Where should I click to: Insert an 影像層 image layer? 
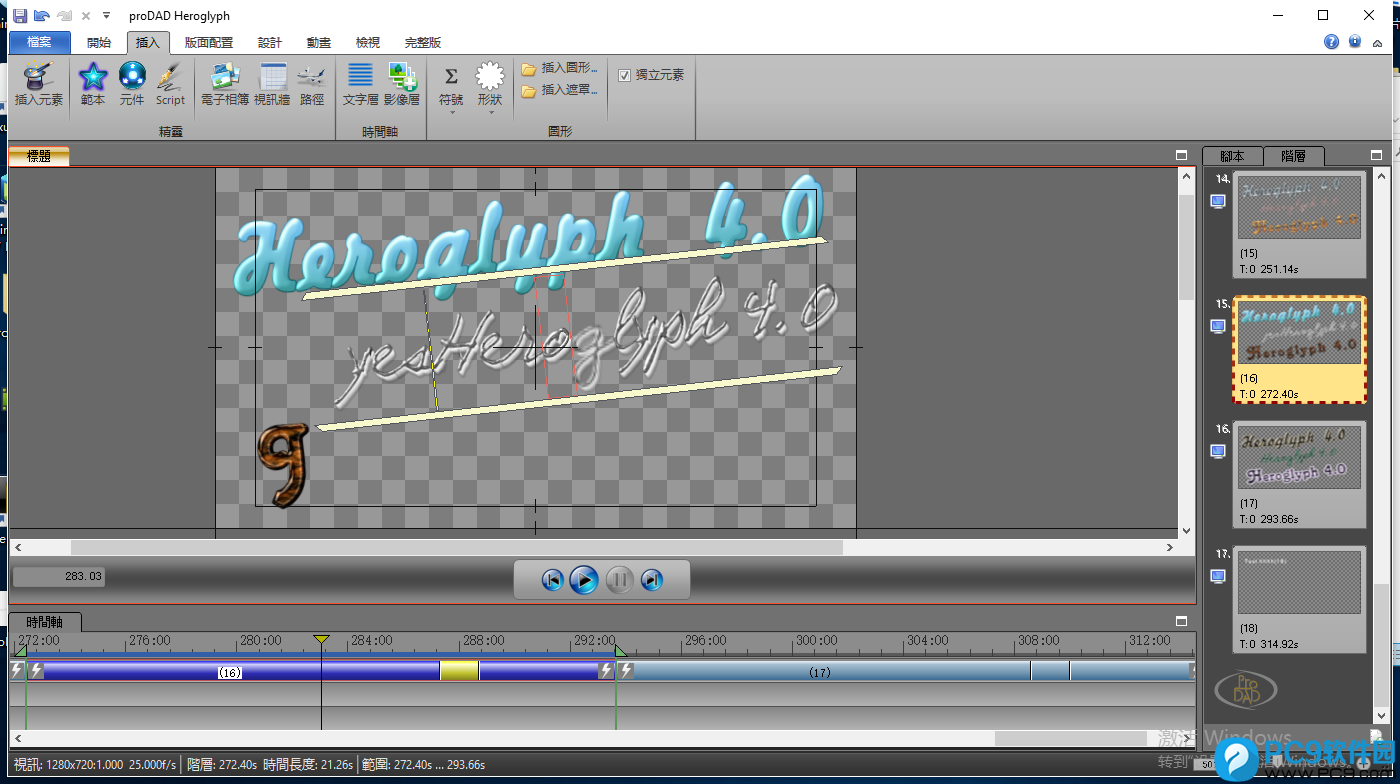402,84
